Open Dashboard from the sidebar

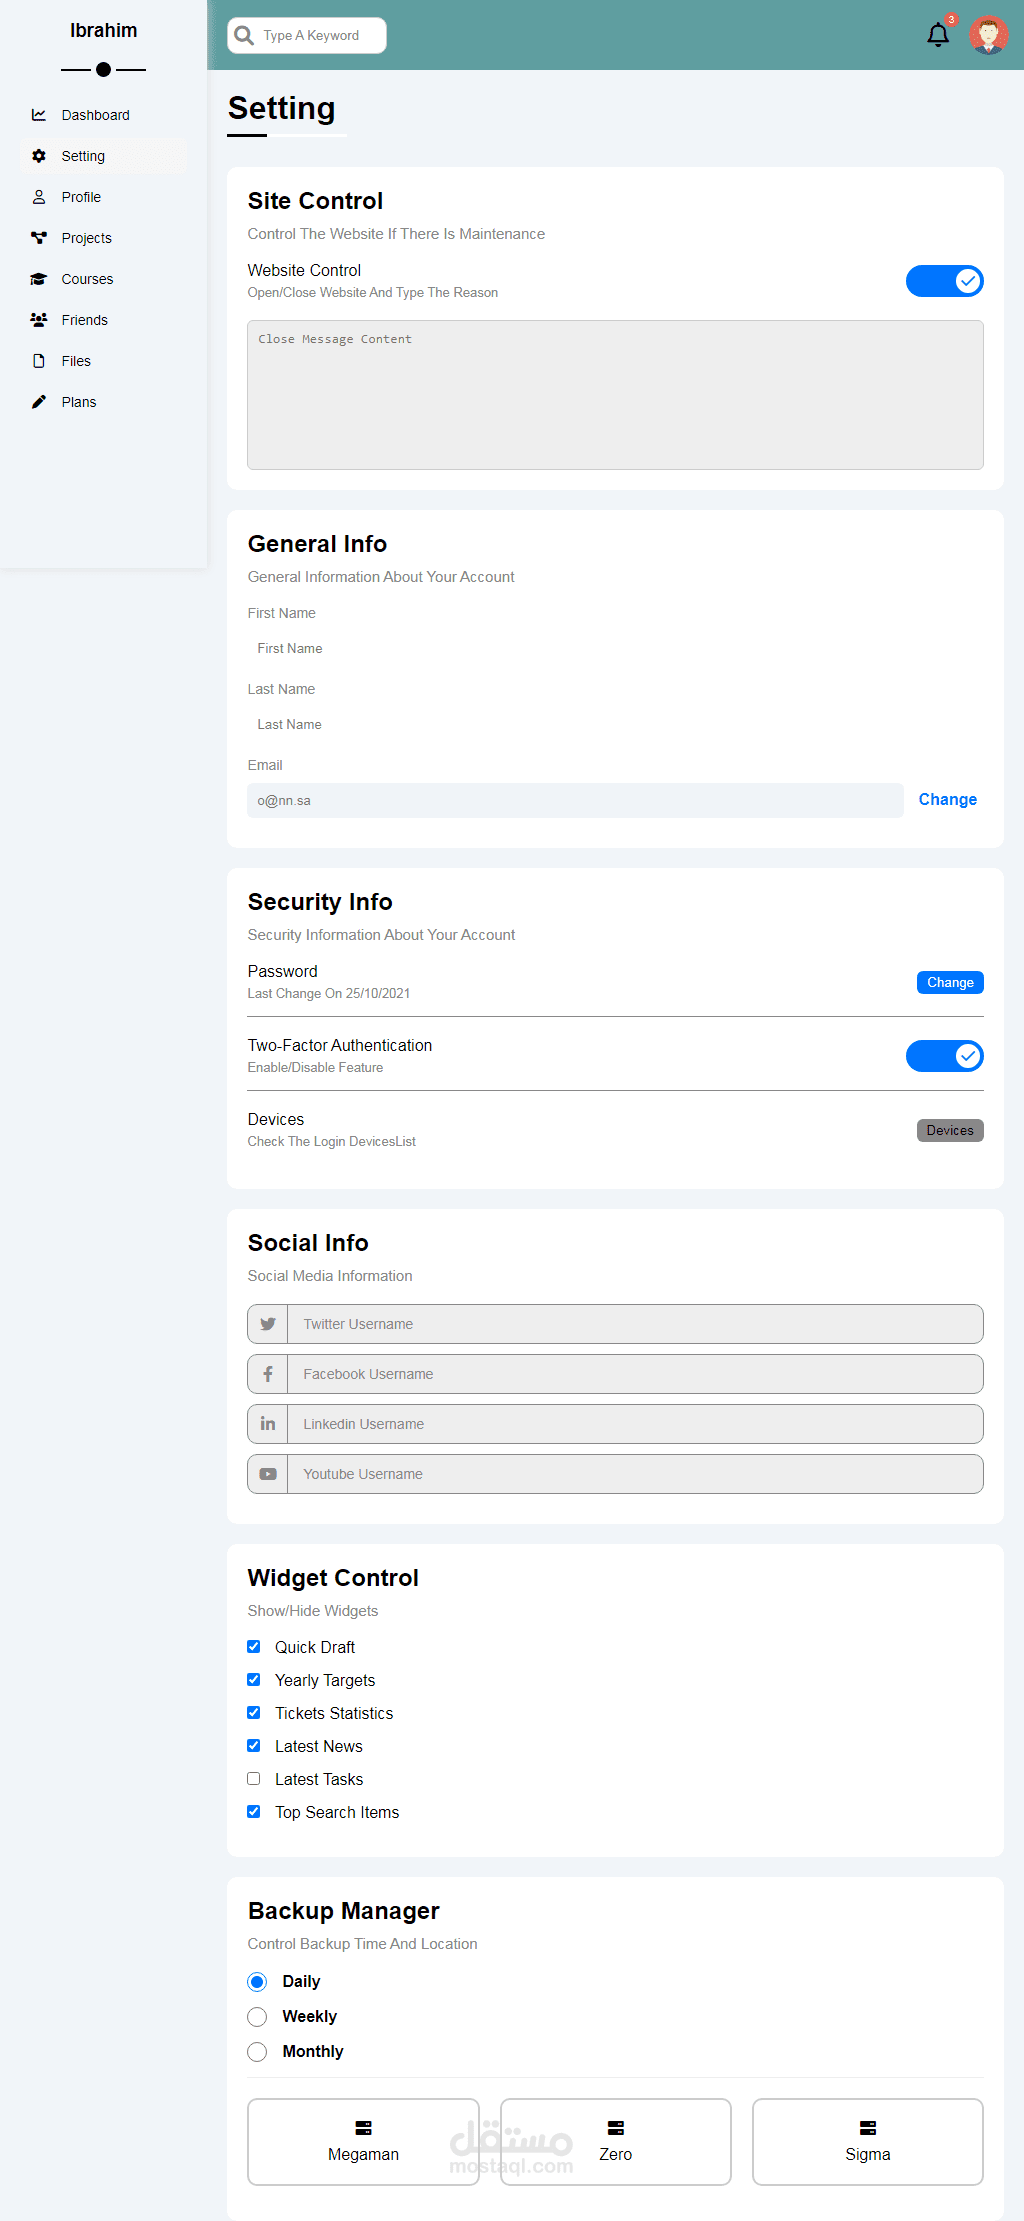tap(95, 115)
